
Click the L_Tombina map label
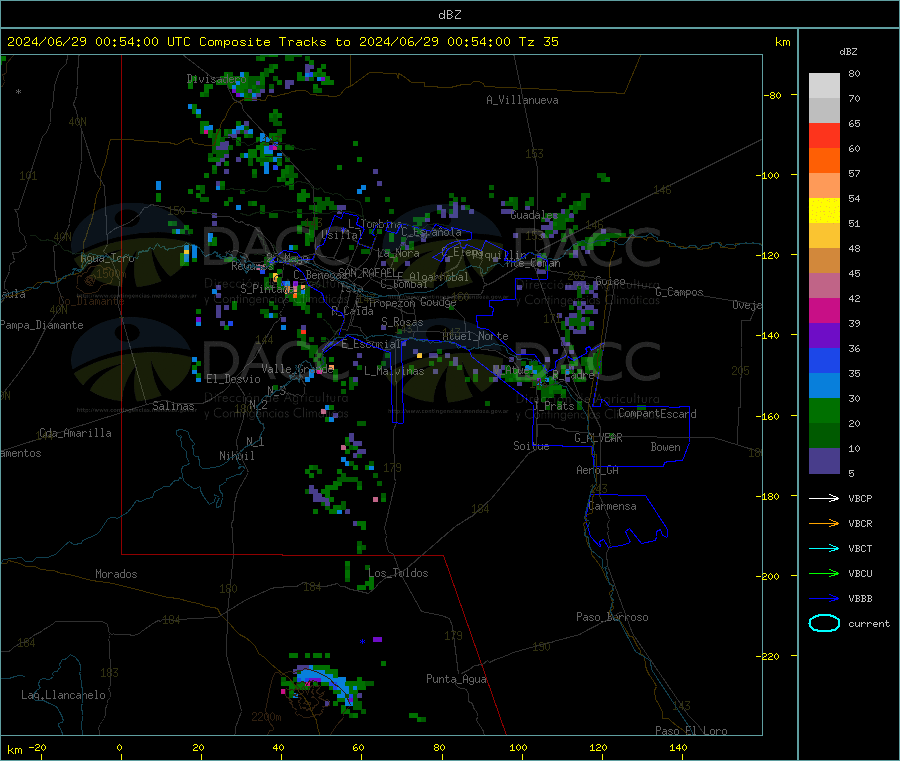pos(375,224)
